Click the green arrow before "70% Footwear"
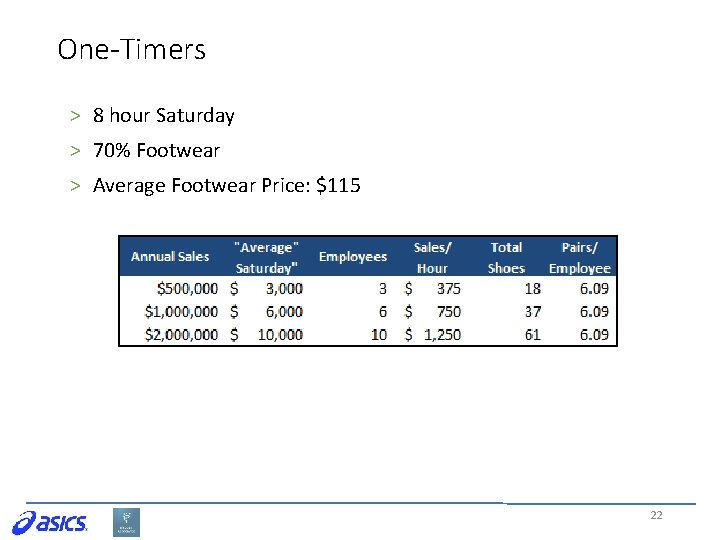 75,151
